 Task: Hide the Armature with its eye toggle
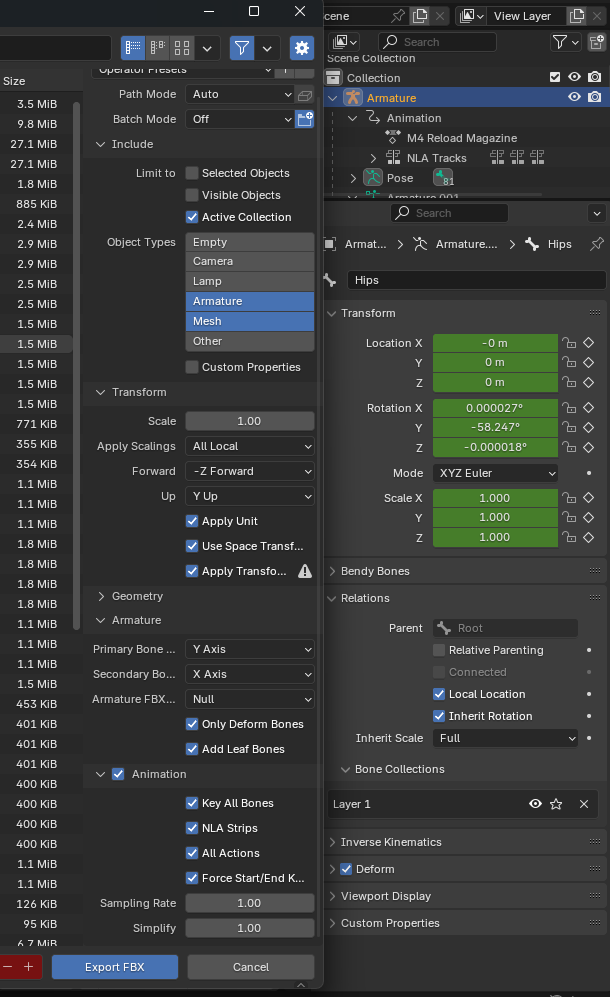(572, 97)
